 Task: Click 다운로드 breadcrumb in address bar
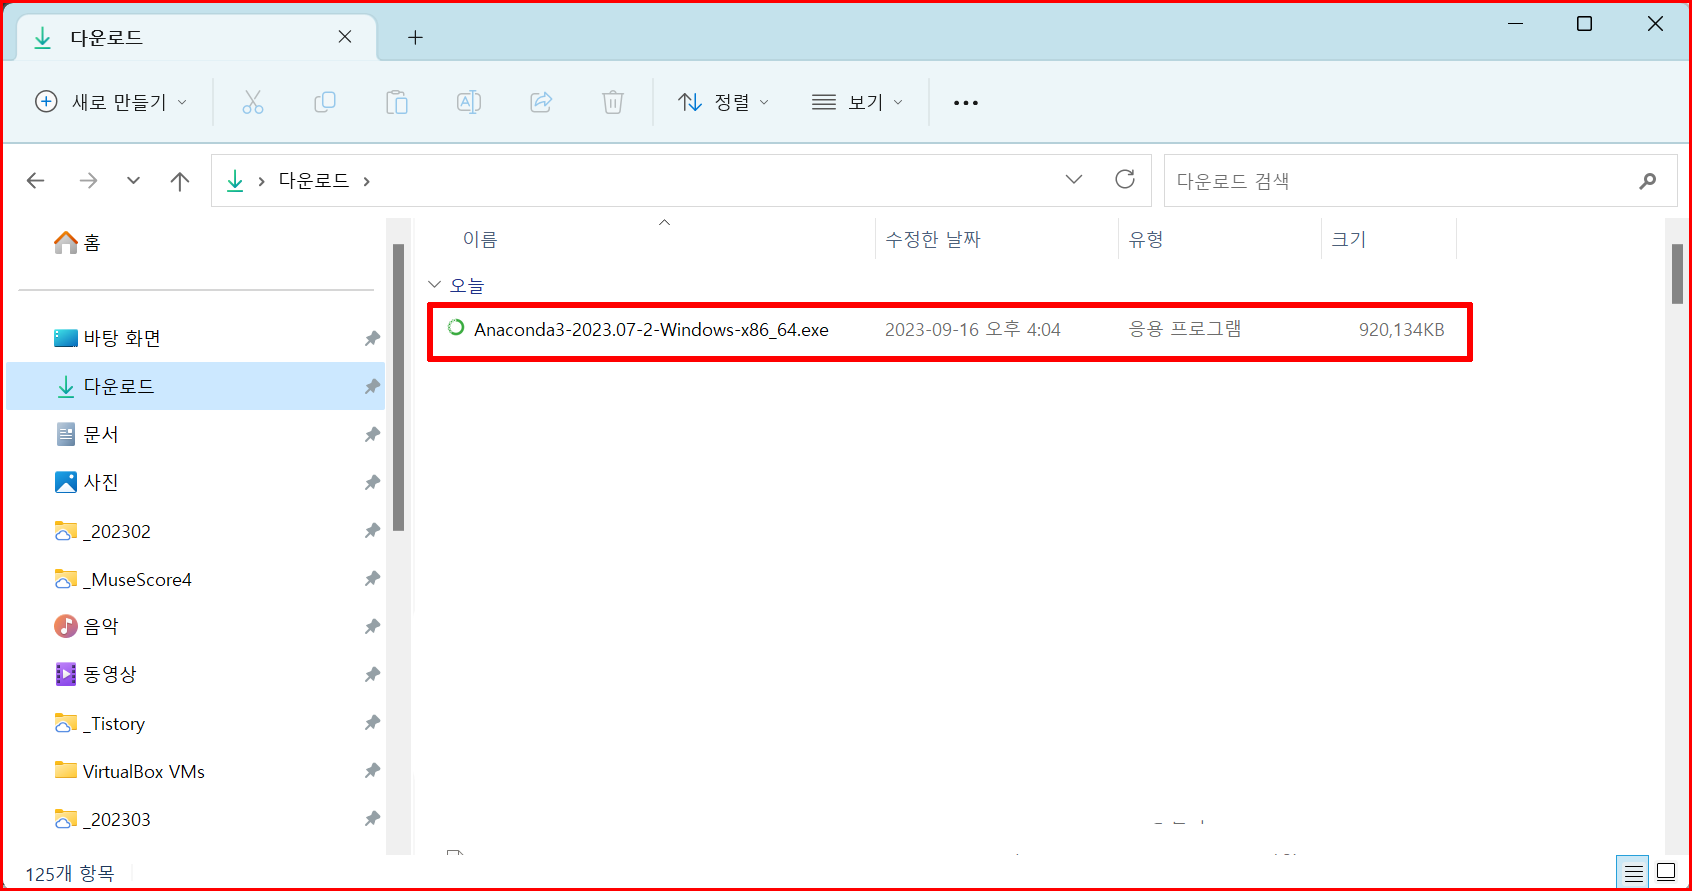(x=314, y=180)
